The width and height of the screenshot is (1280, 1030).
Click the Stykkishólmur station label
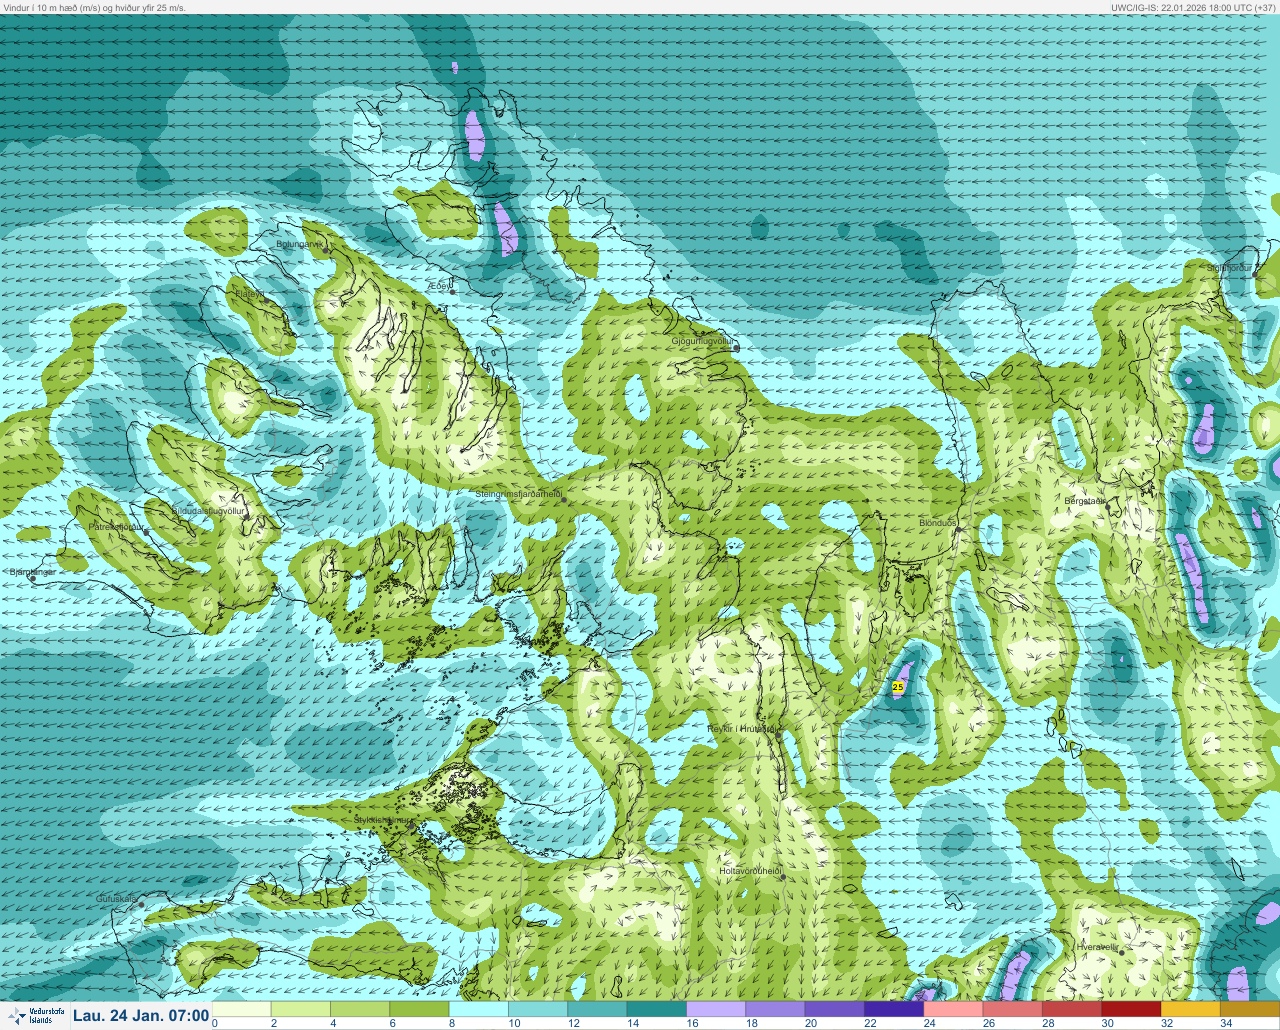(x=381, y=820)
